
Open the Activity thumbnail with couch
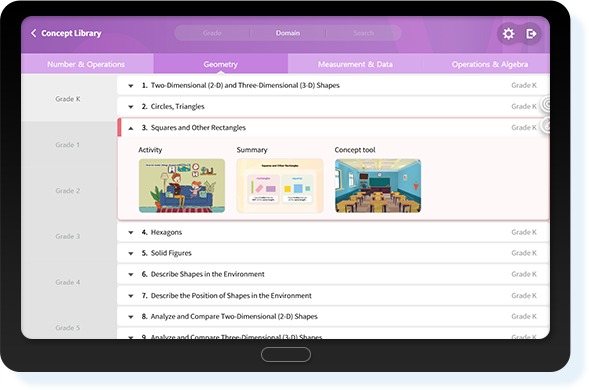click(182, 186)
